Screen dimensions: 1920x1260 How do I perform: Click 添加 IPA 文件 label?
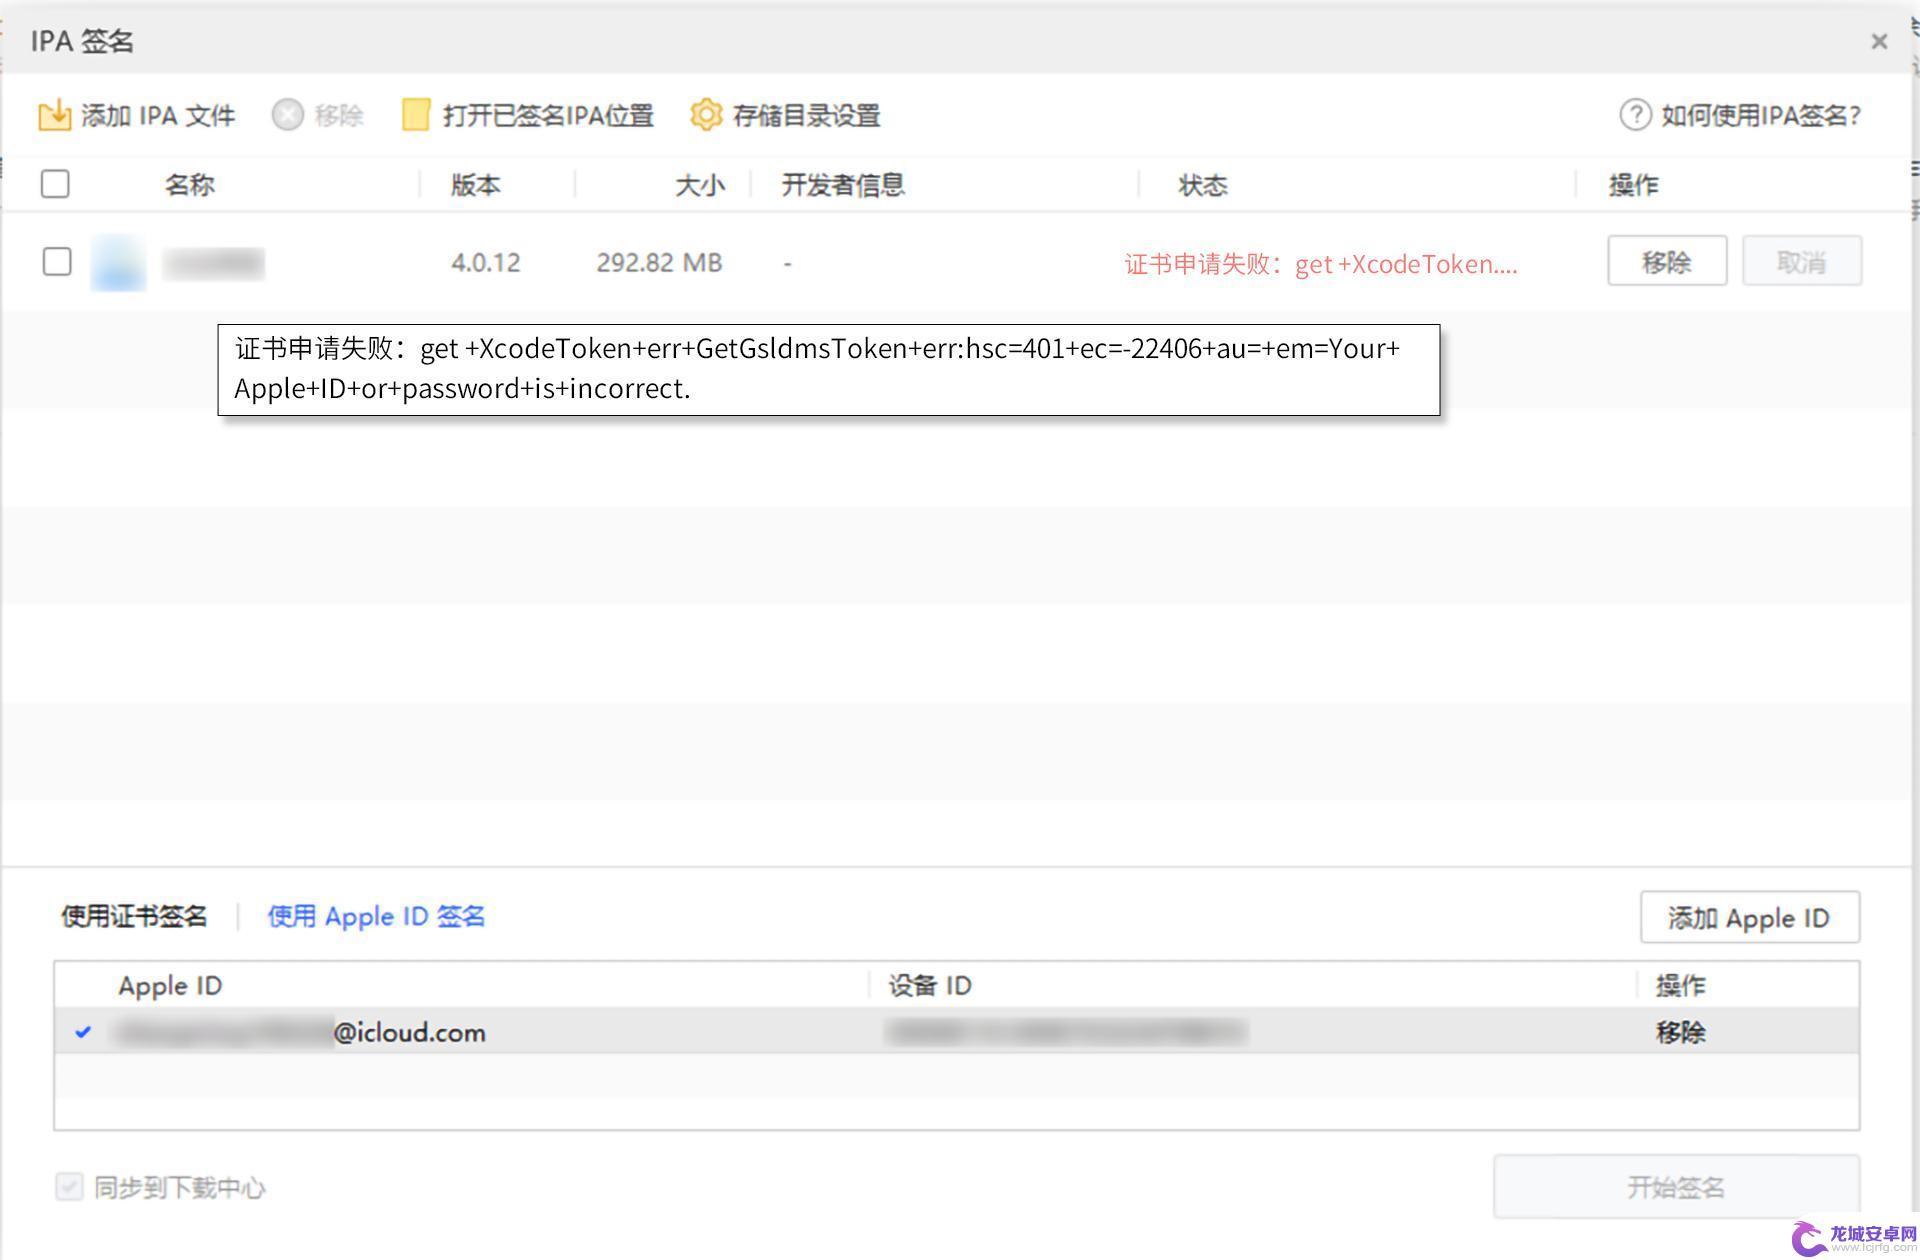tap(158, 116)
